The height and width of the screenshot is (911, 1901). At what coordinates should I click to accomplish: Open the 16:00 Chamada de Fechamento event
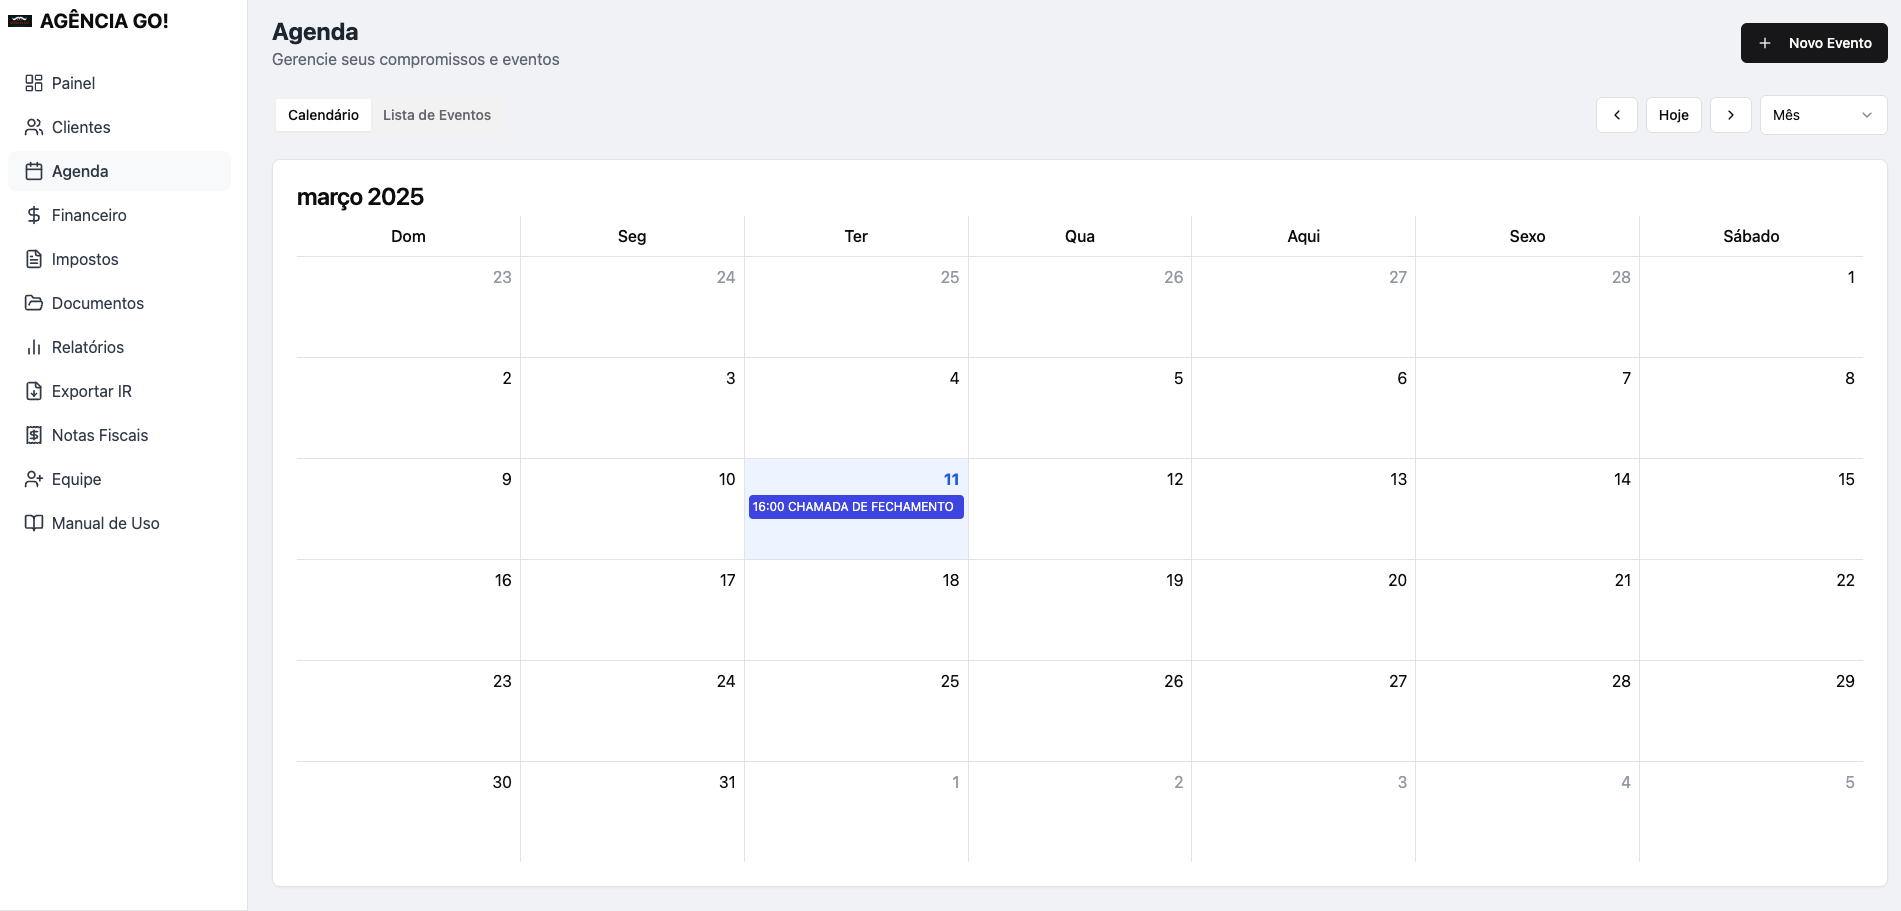pos(856,507)
